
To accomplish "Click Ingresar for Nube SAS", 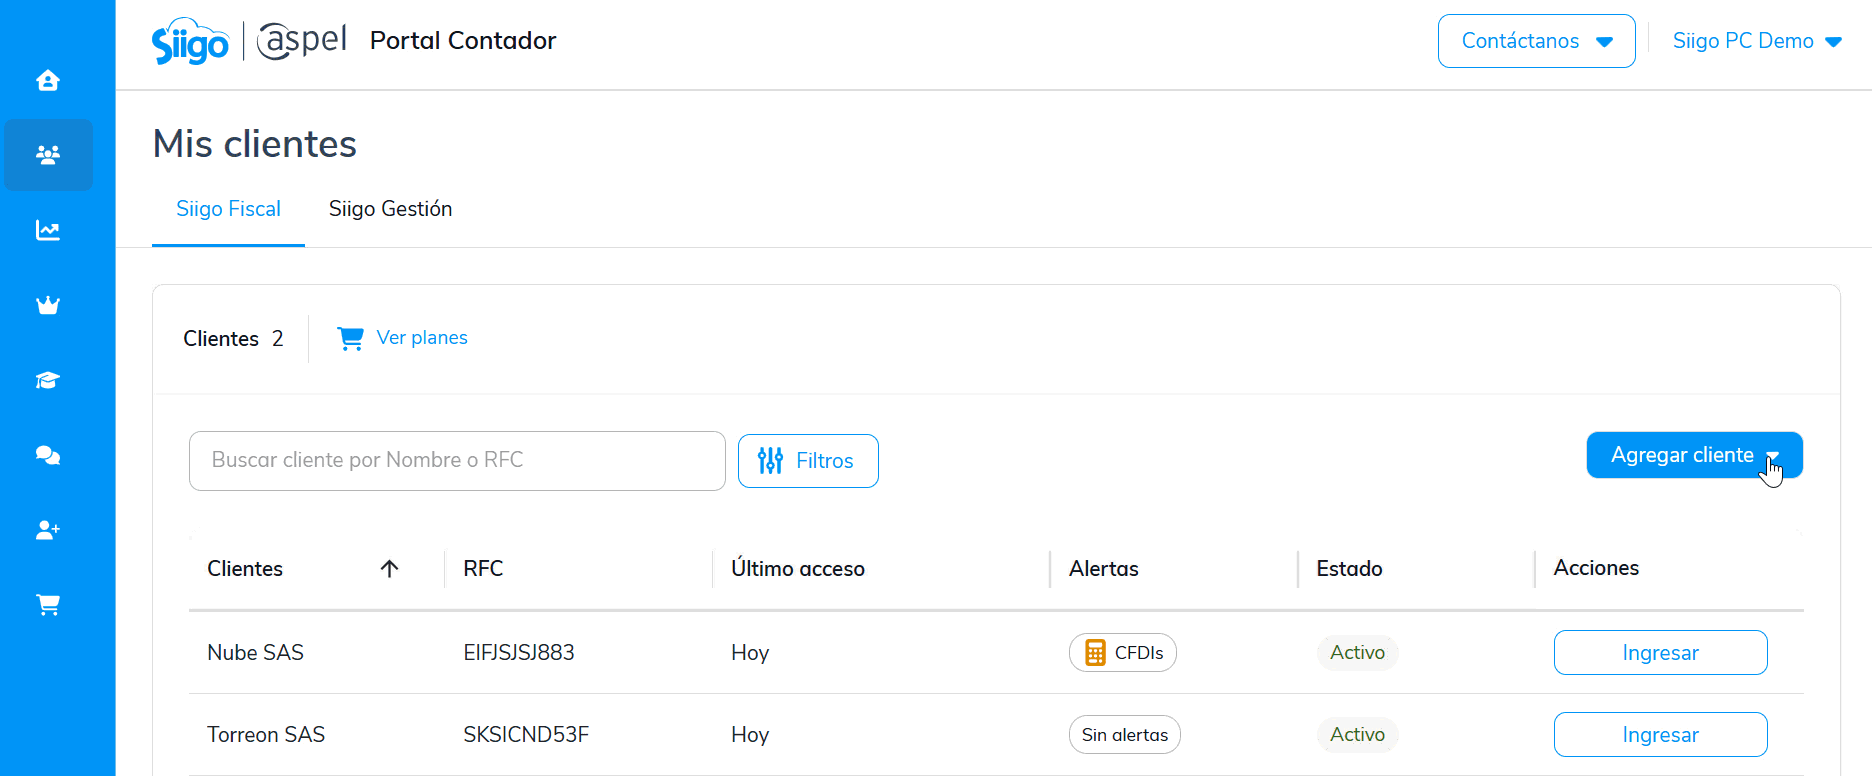I will click(1660, 653).
